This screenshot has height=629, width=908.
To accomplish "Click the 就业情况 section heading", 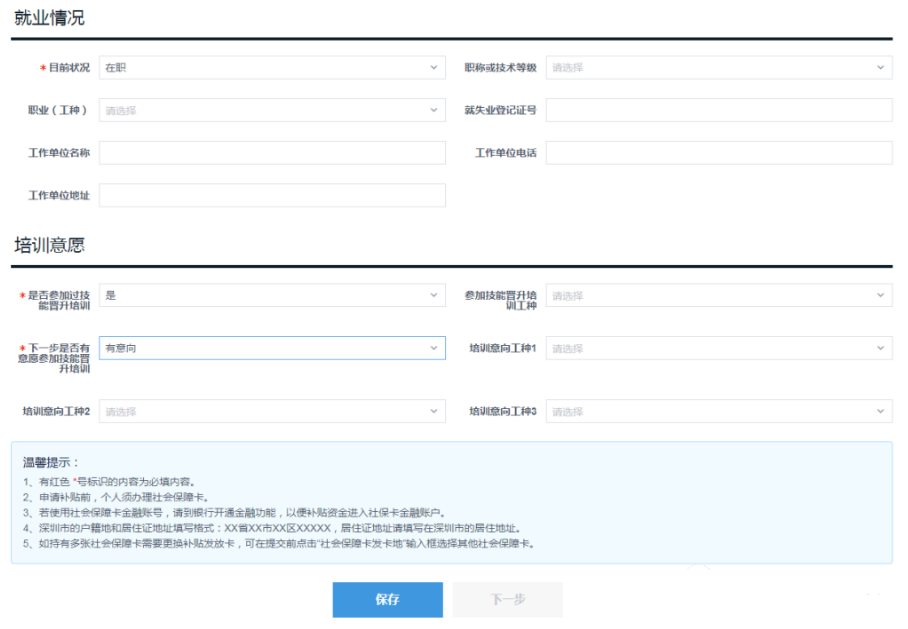I will [46, 17].
